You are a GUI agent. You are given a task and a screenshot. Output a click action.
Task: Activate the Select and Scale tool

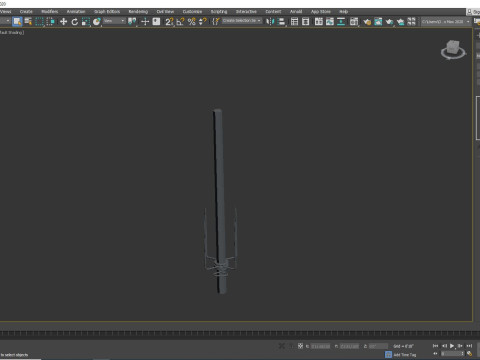(x=86, y=22)
